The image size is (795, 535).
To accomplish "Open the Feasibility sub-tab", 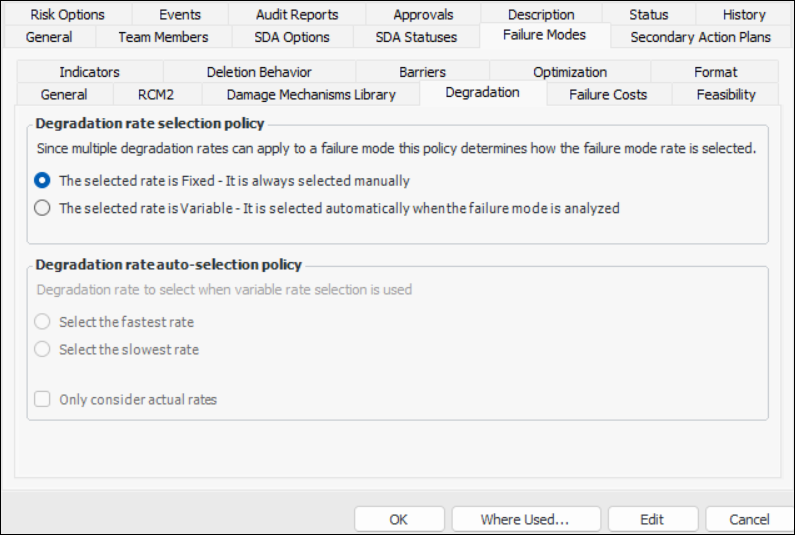I will point(724,95).
